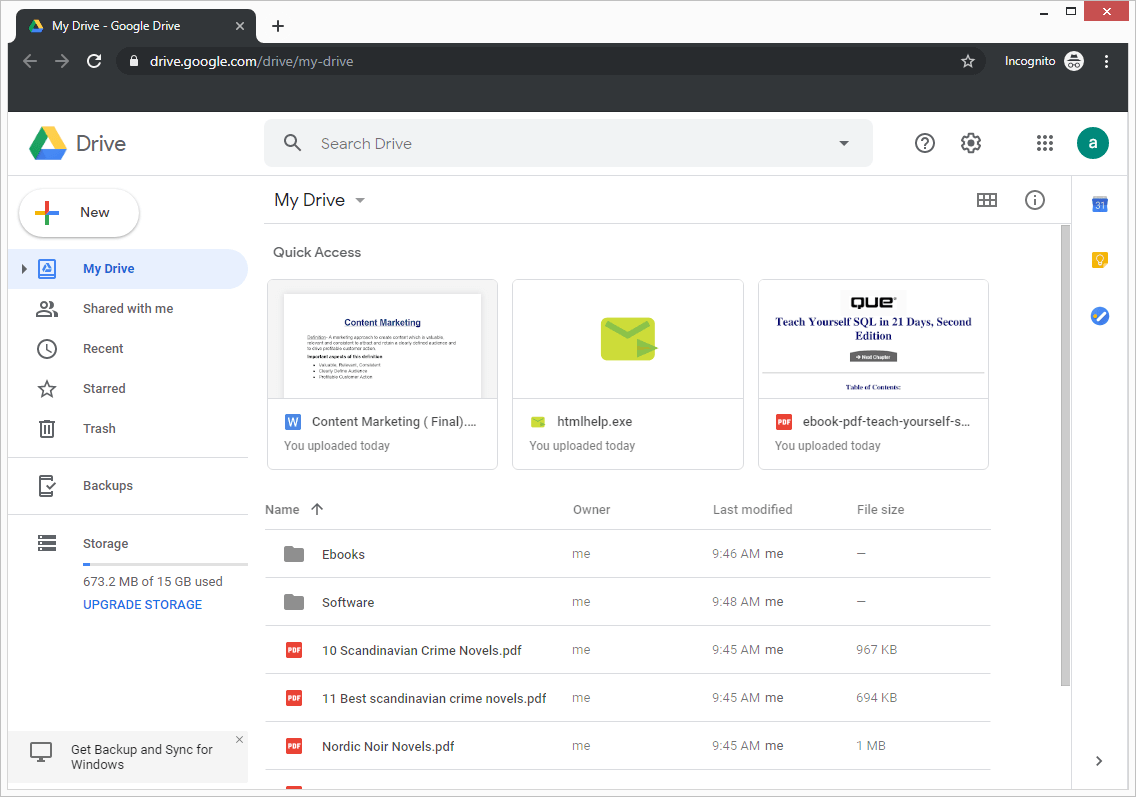Screen dimensions: 1136x797
Task: Switch to grid view icon
Action: pyautogui.click(x=987, y=200)
